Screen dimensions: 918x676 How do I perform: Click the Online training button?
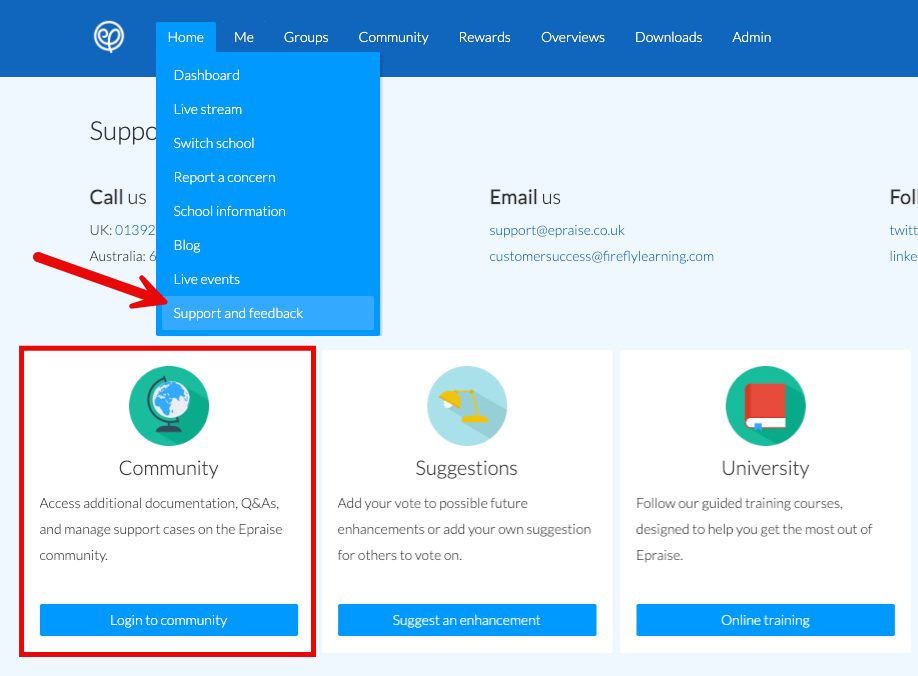(765, 620)
